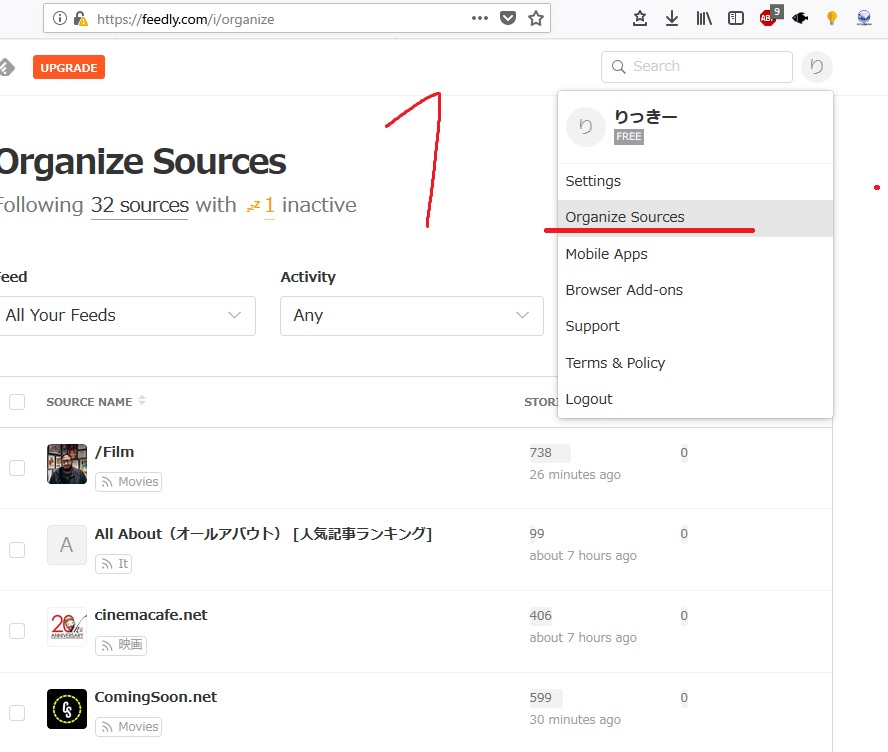Click the FREE plan badge
This screenshot has height=752, width=888.
coord(629,136)
